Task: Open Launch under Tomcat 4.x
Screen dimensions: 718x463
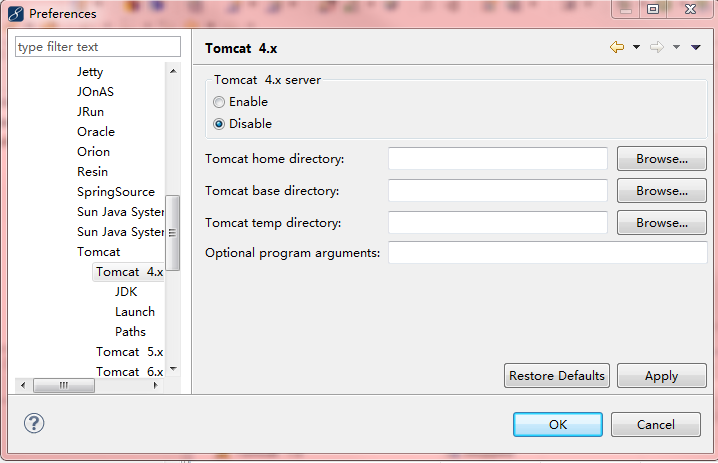Action: (135, 312)
